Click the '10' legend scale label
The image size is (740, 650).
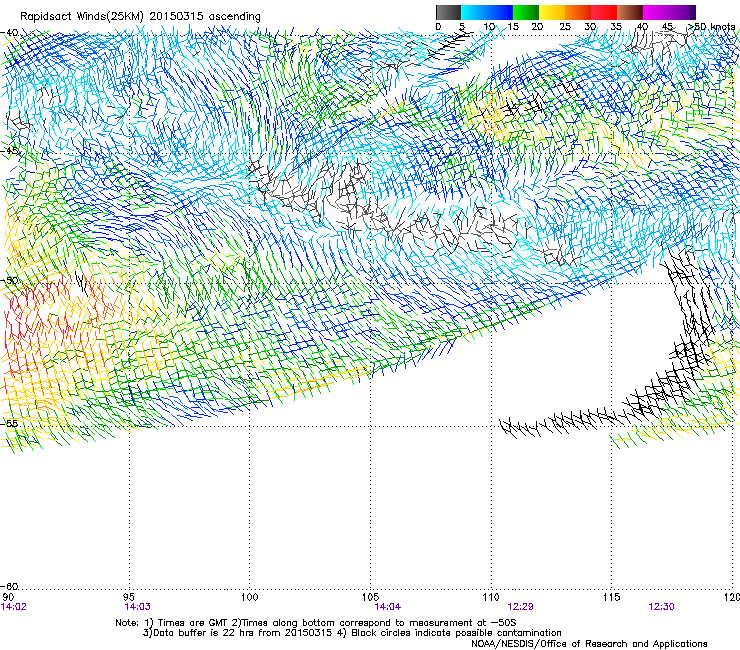(x=488, y=27)
